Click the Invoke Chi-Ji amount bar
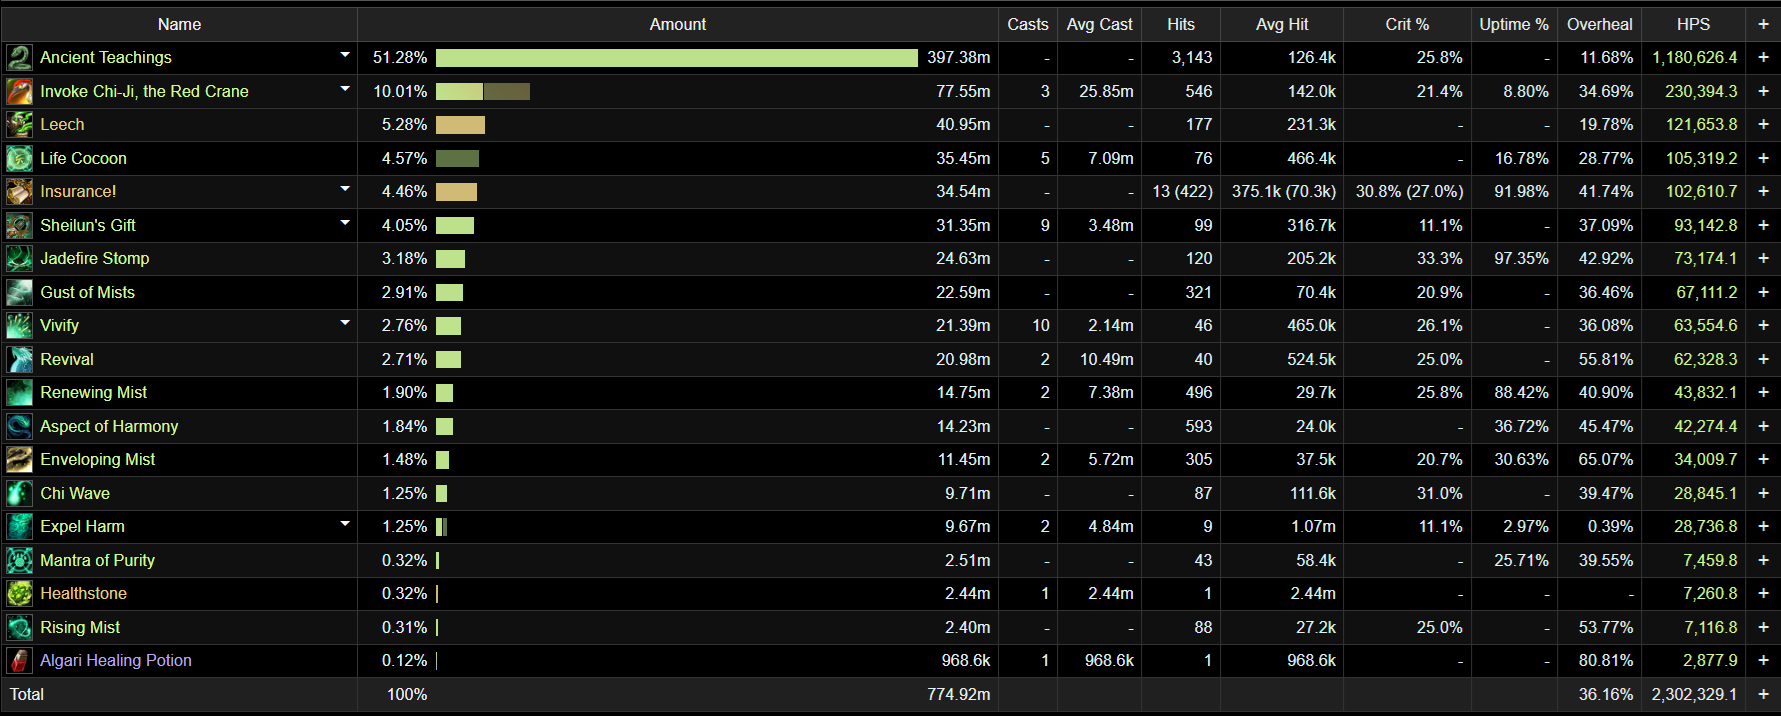 click(483, 91)
